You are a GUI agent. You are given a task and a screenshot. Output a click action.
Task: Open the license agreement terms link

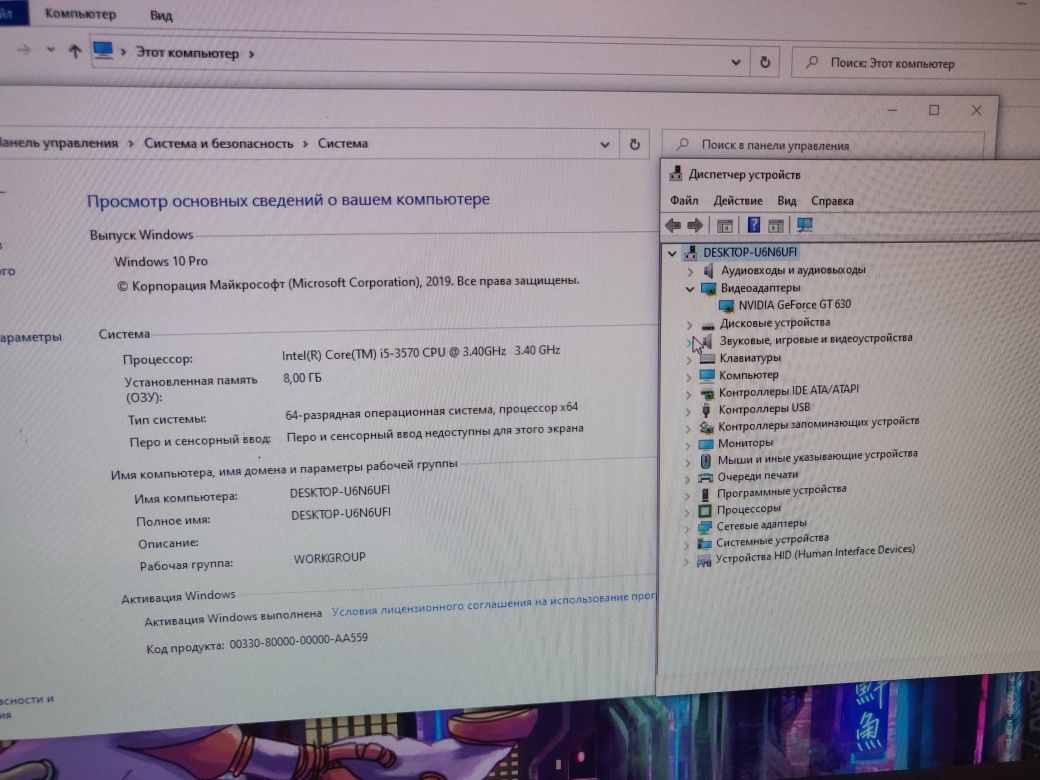(493, 604)
